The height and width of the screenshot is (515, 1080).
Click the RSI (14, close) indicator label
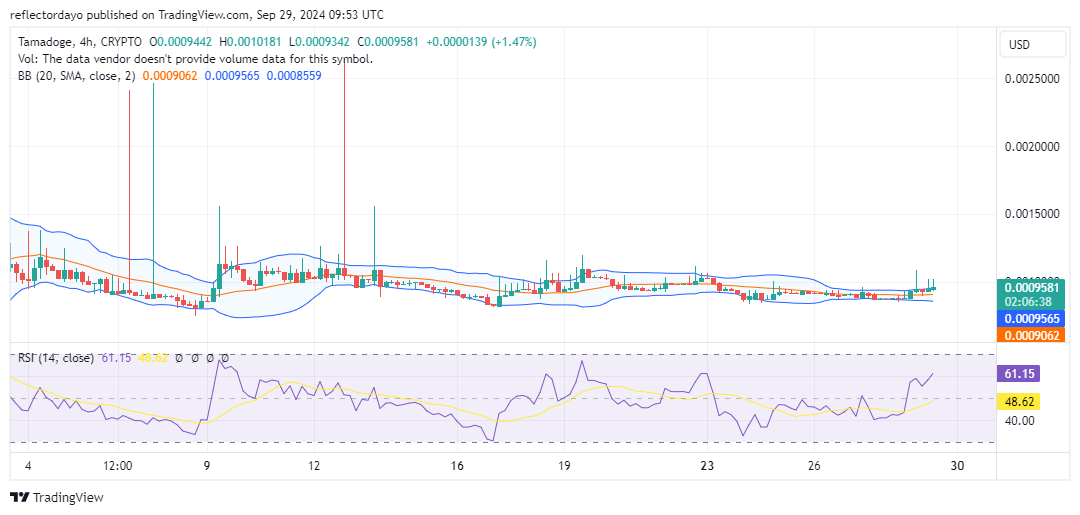pyautogui.click(x=56, y=358)
